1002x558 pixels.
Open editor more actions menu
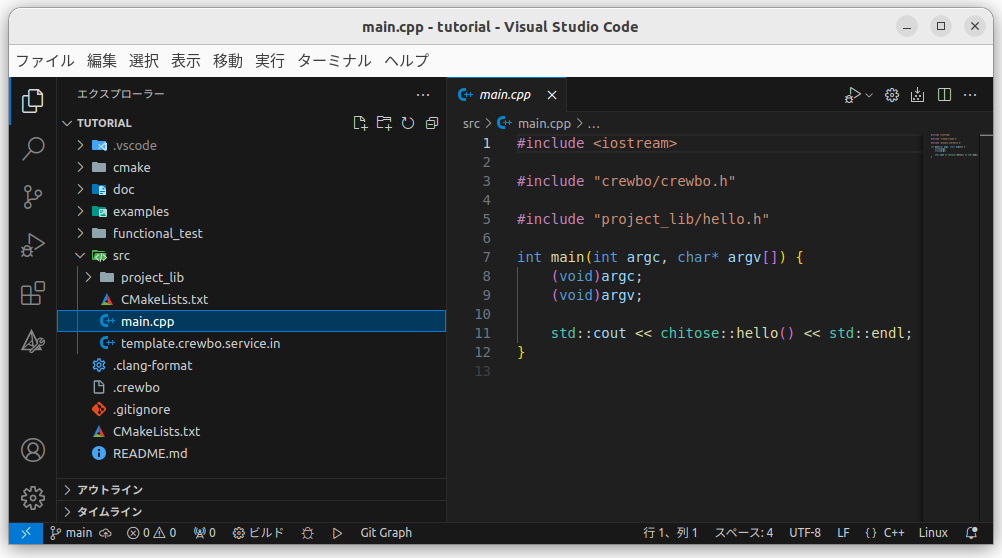pyautogui.click(x=970, y=95)
